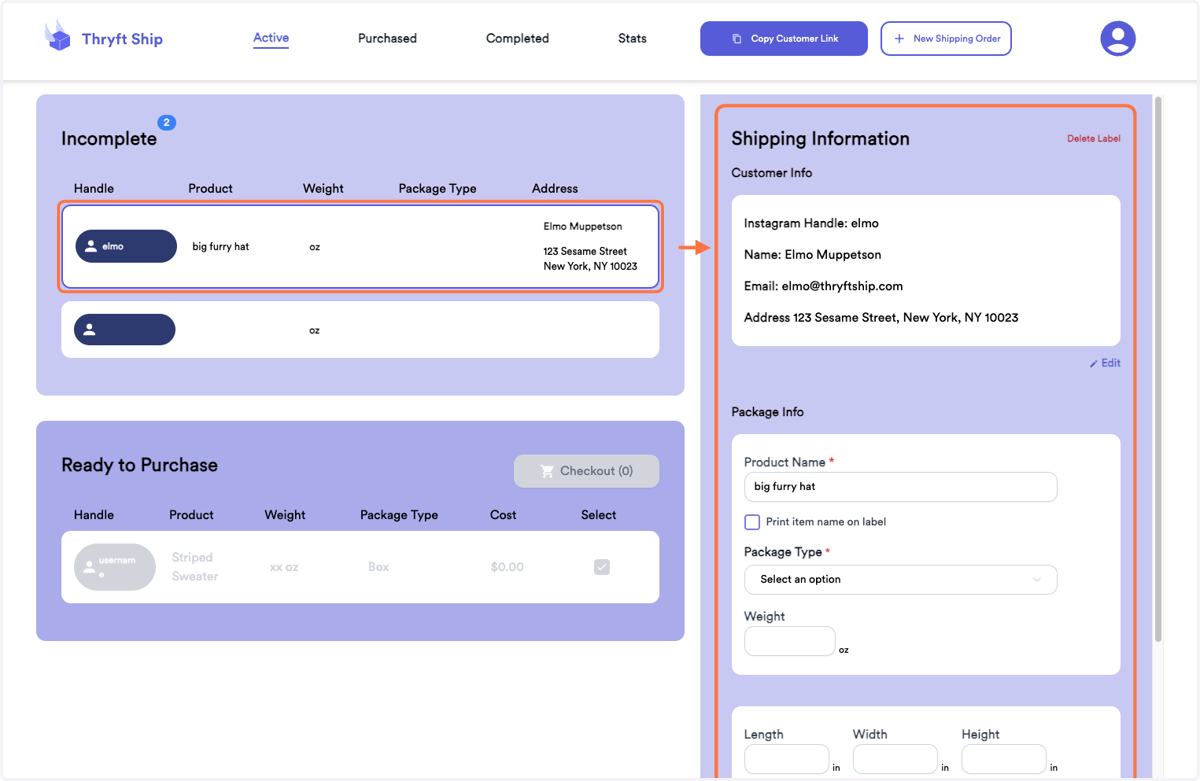Click the Thryft Ship logo icon

(x=58, y=36)
